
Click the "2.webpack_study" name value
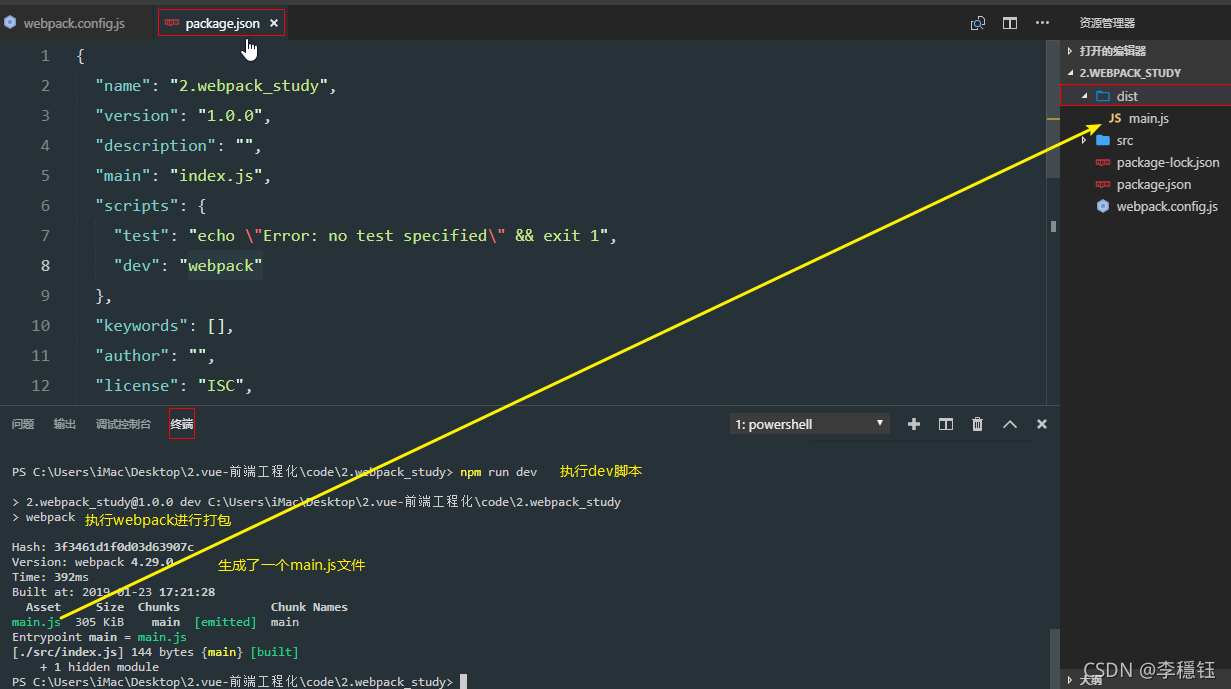tap(249, 85)
